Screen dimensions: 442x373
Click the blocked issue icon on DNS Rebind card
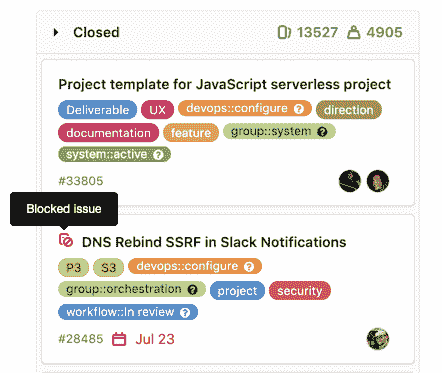tap(66, 240)
